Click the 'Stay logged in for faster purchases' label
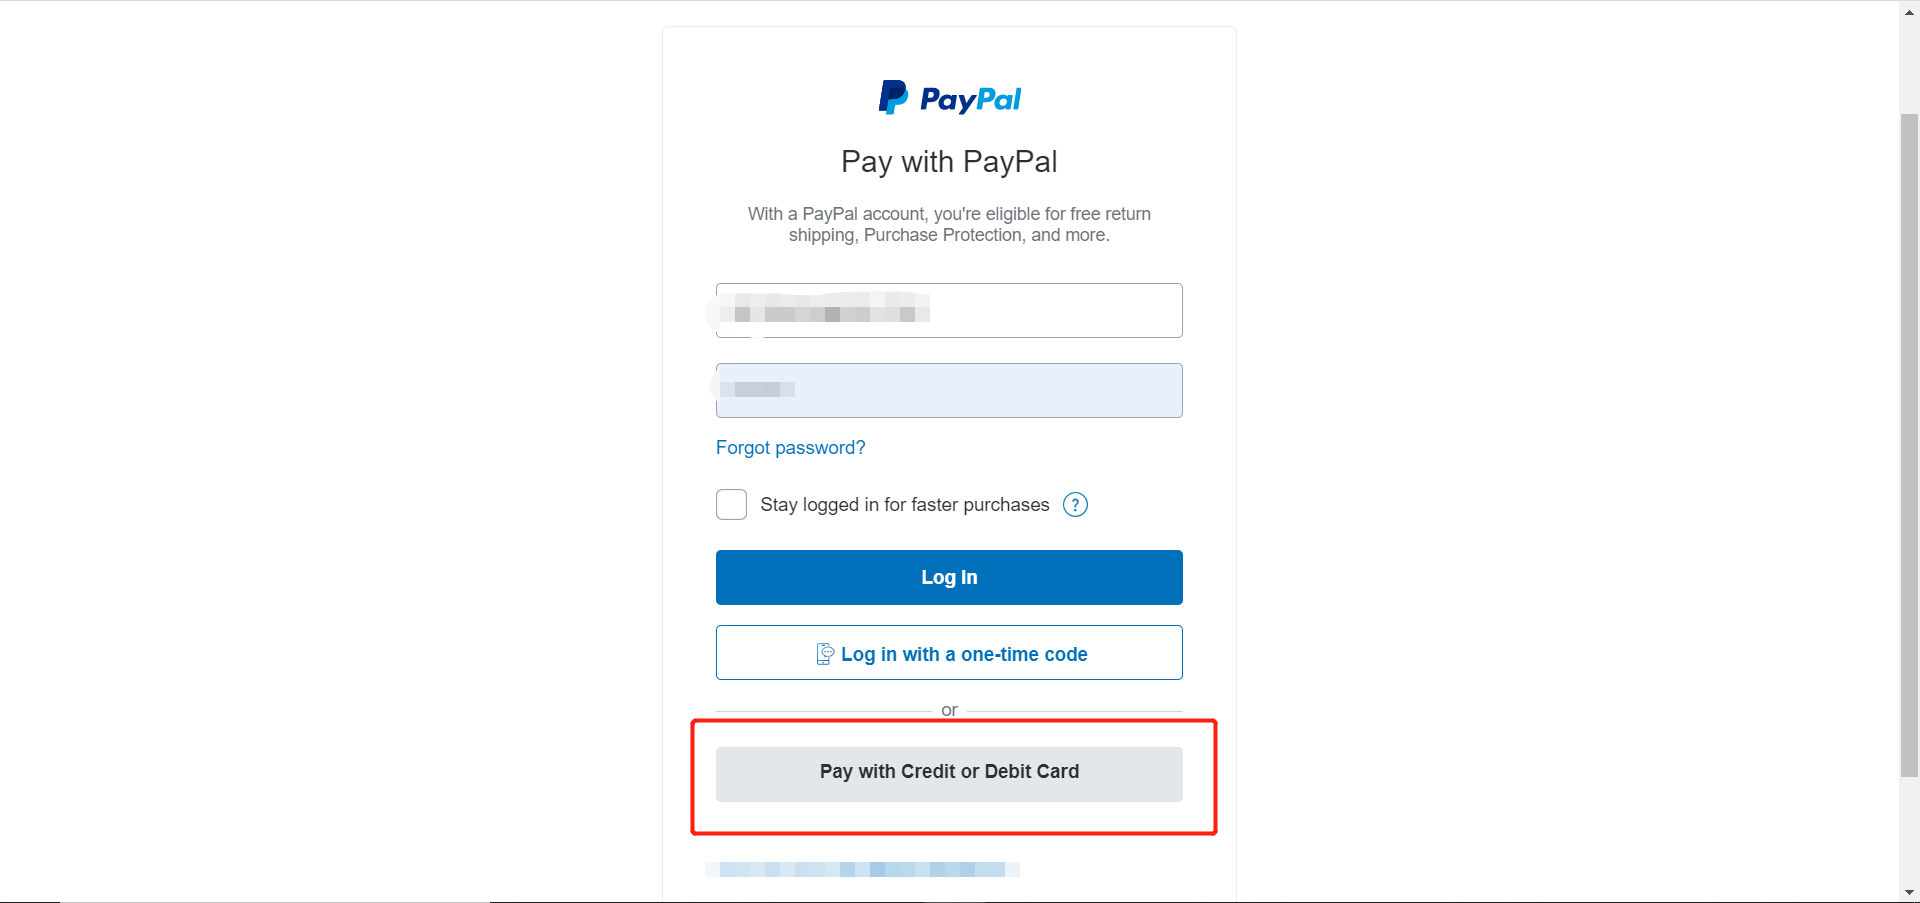Viewport: 1920px width, 903px height. click(x=904, y=505)
